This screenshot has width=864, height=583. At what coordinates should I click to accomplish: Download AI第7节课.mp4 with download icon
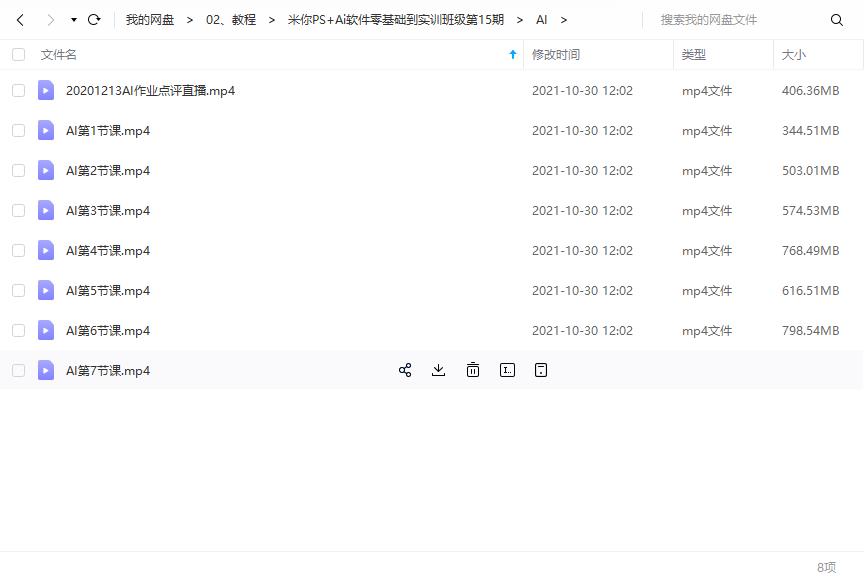(439, 370)
